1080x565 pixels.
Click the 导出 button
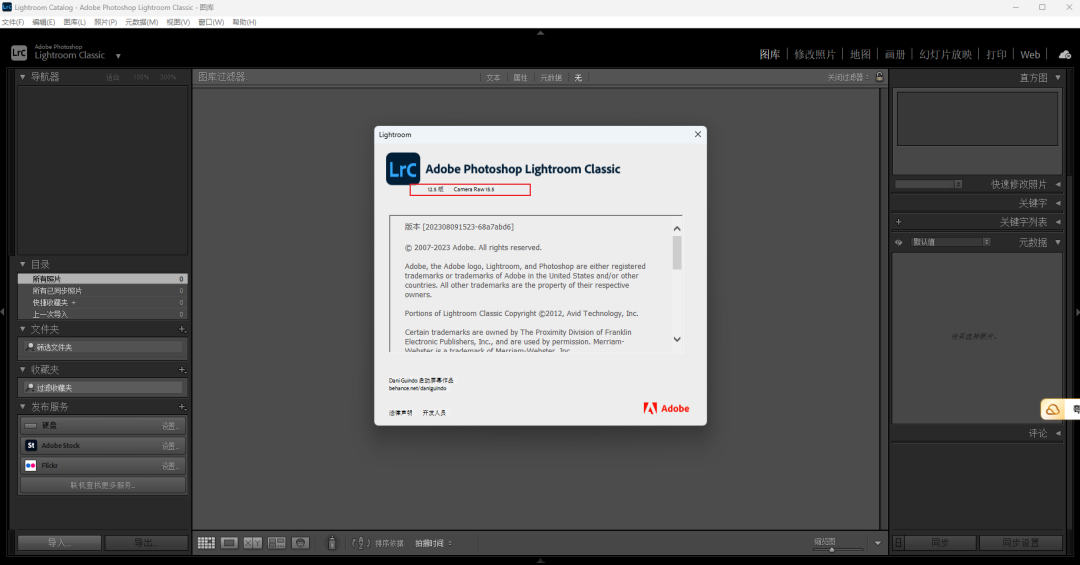146,543
